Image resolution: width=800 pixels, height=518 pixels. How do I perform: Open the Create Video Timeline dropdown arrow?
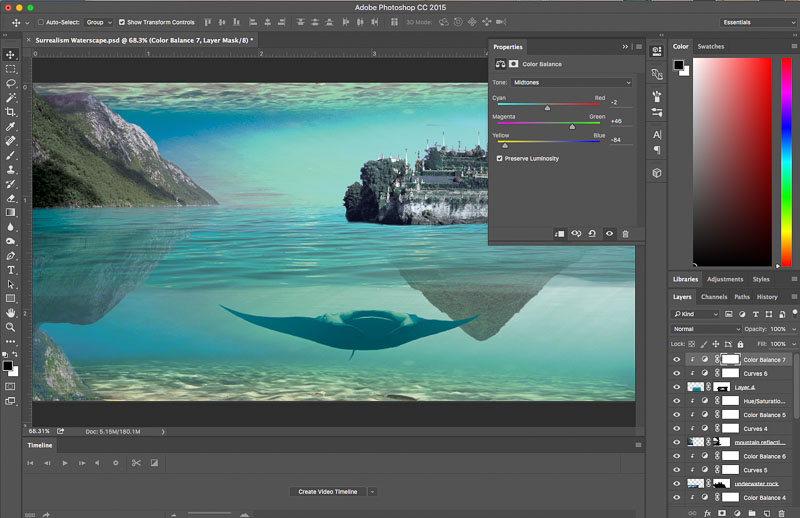(372, 491)
